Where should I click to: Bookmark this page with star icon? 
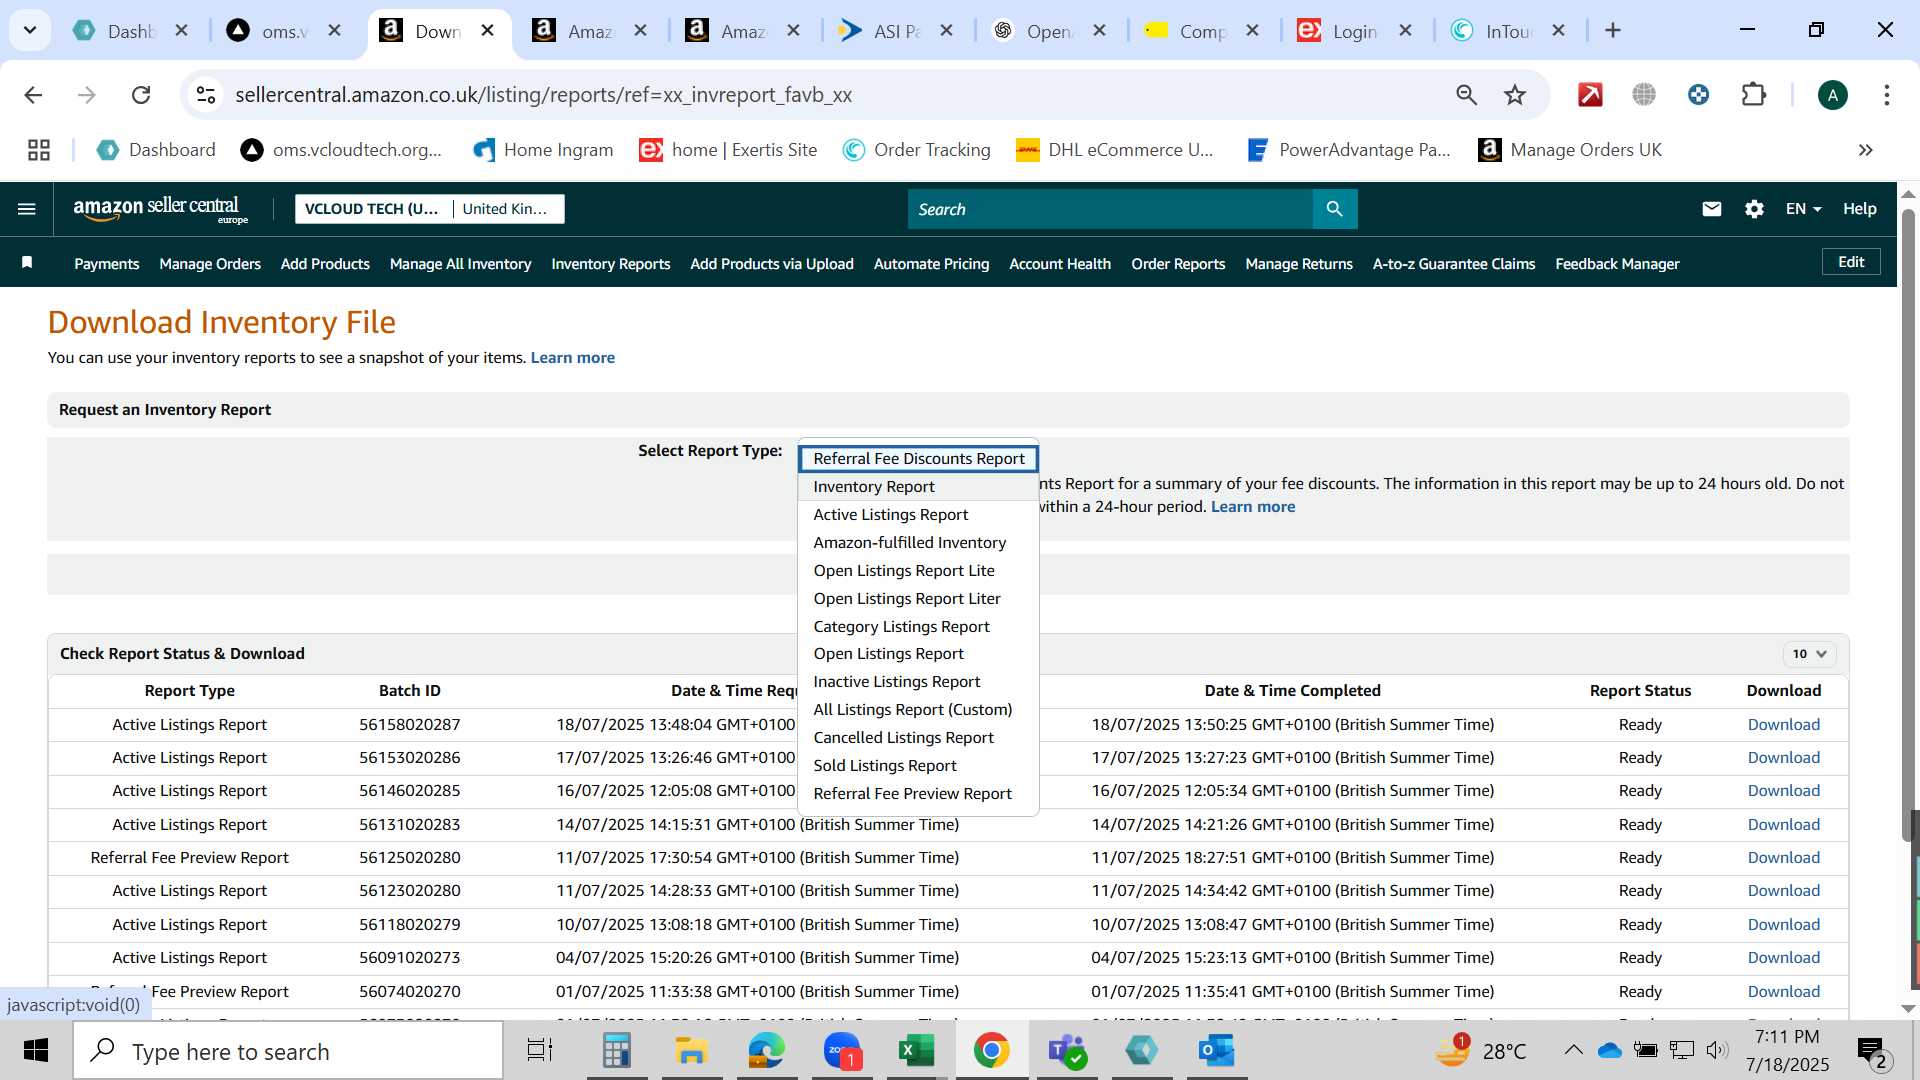[x=1515, y=95]
